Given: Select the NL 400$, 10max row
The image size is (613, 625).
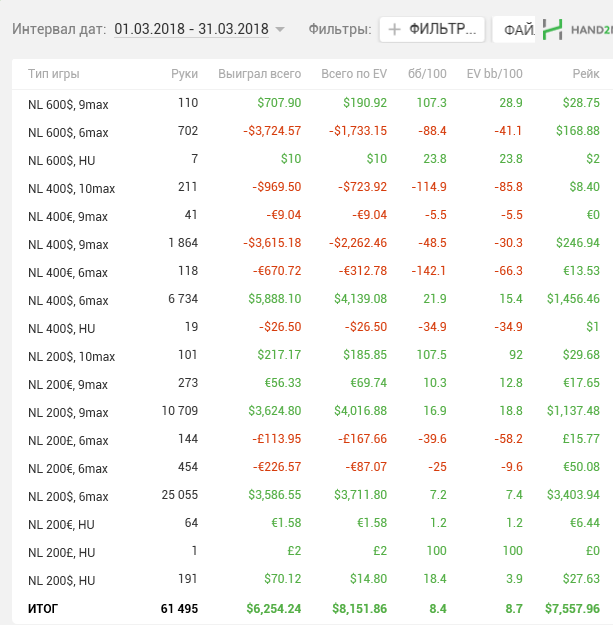Looking at the screenshot, I should [x=71, y=188].
